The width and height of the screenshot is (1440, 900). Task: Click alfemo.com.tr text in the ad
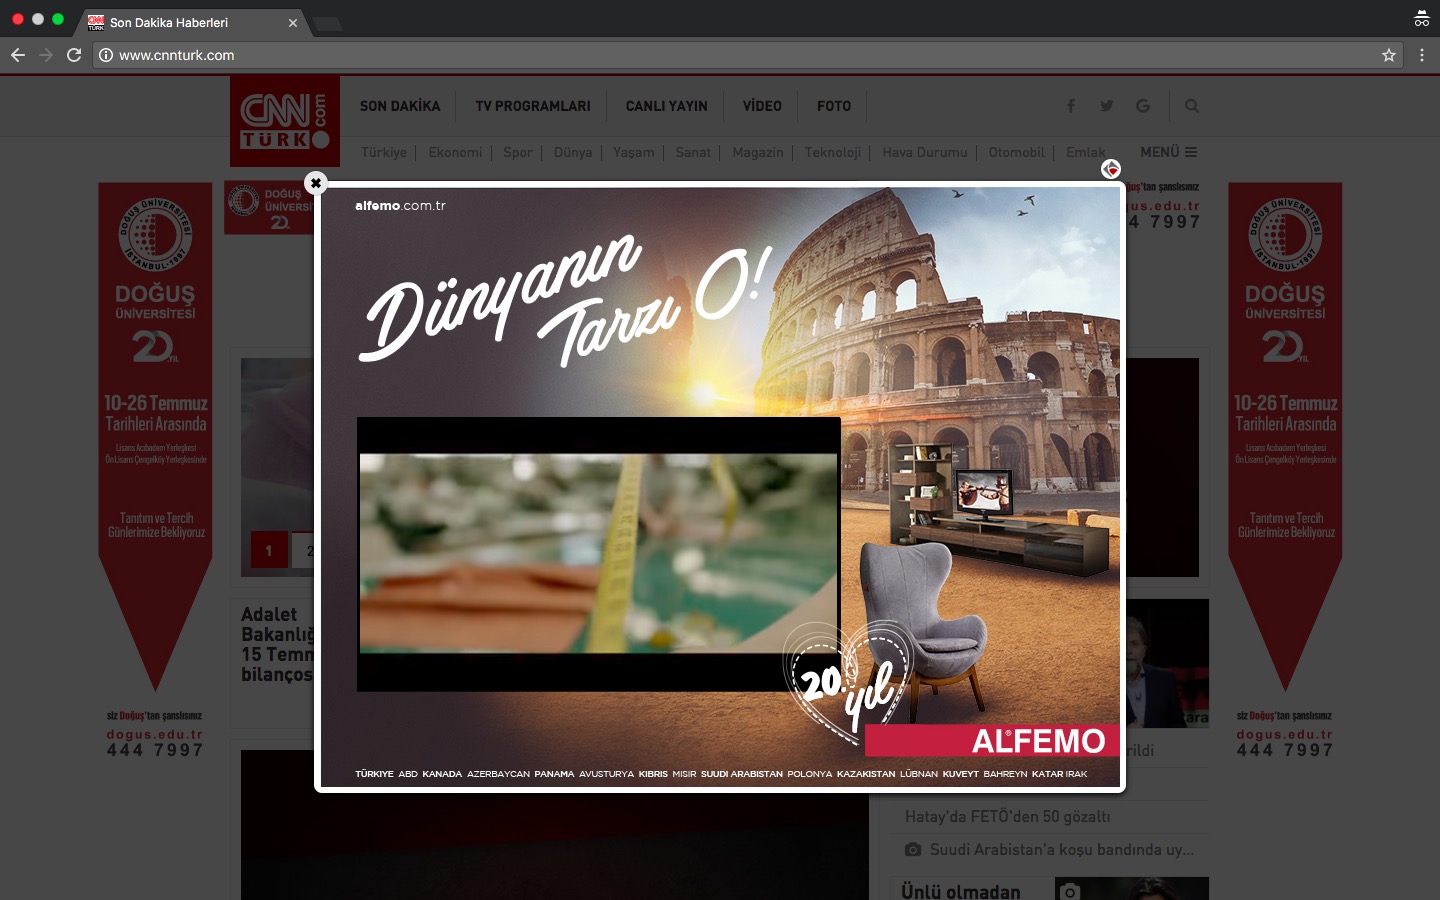pos(400,206)
